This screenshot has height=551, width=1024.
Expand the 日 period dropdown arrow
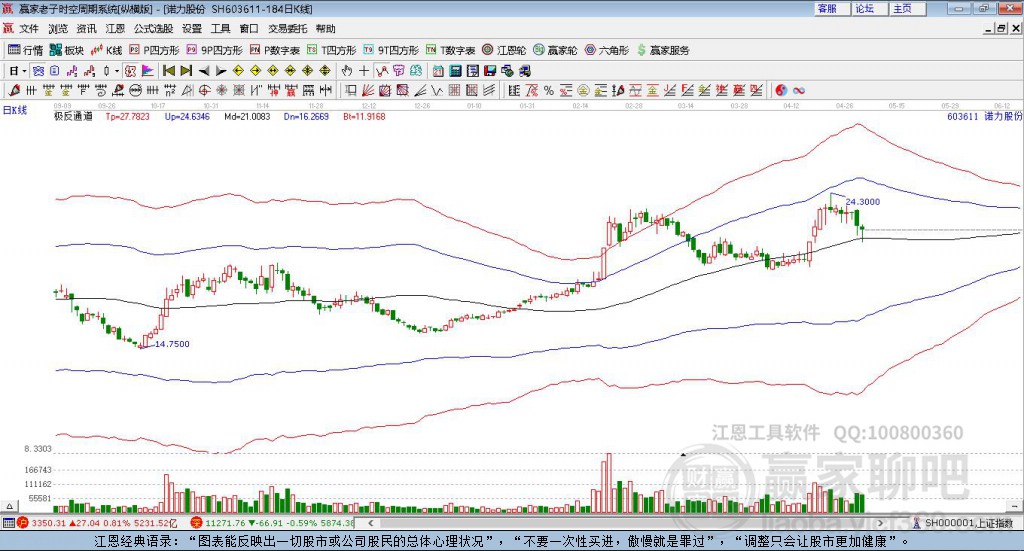coord(24,71)
